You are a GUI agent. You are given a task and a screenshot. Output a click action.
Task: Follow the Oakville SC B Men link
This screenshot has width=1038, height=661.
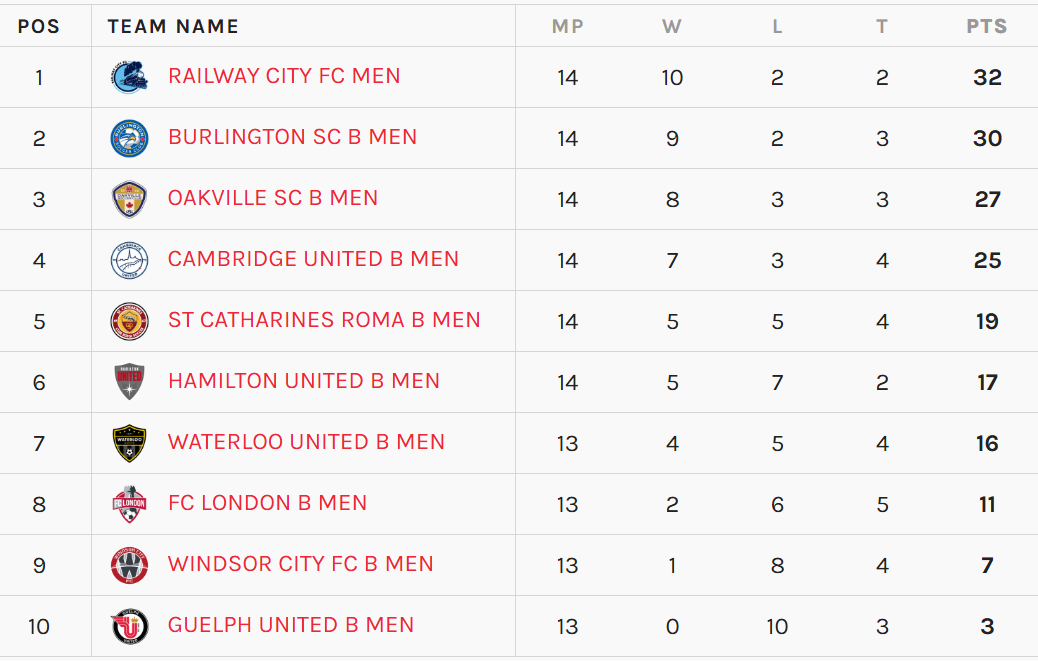click(x=273, y=198)
